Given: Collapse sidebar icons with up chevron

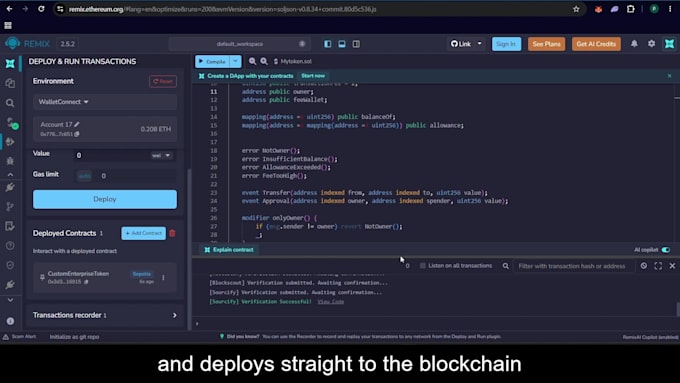Looking at the screenshot, I should coord(10,174).
